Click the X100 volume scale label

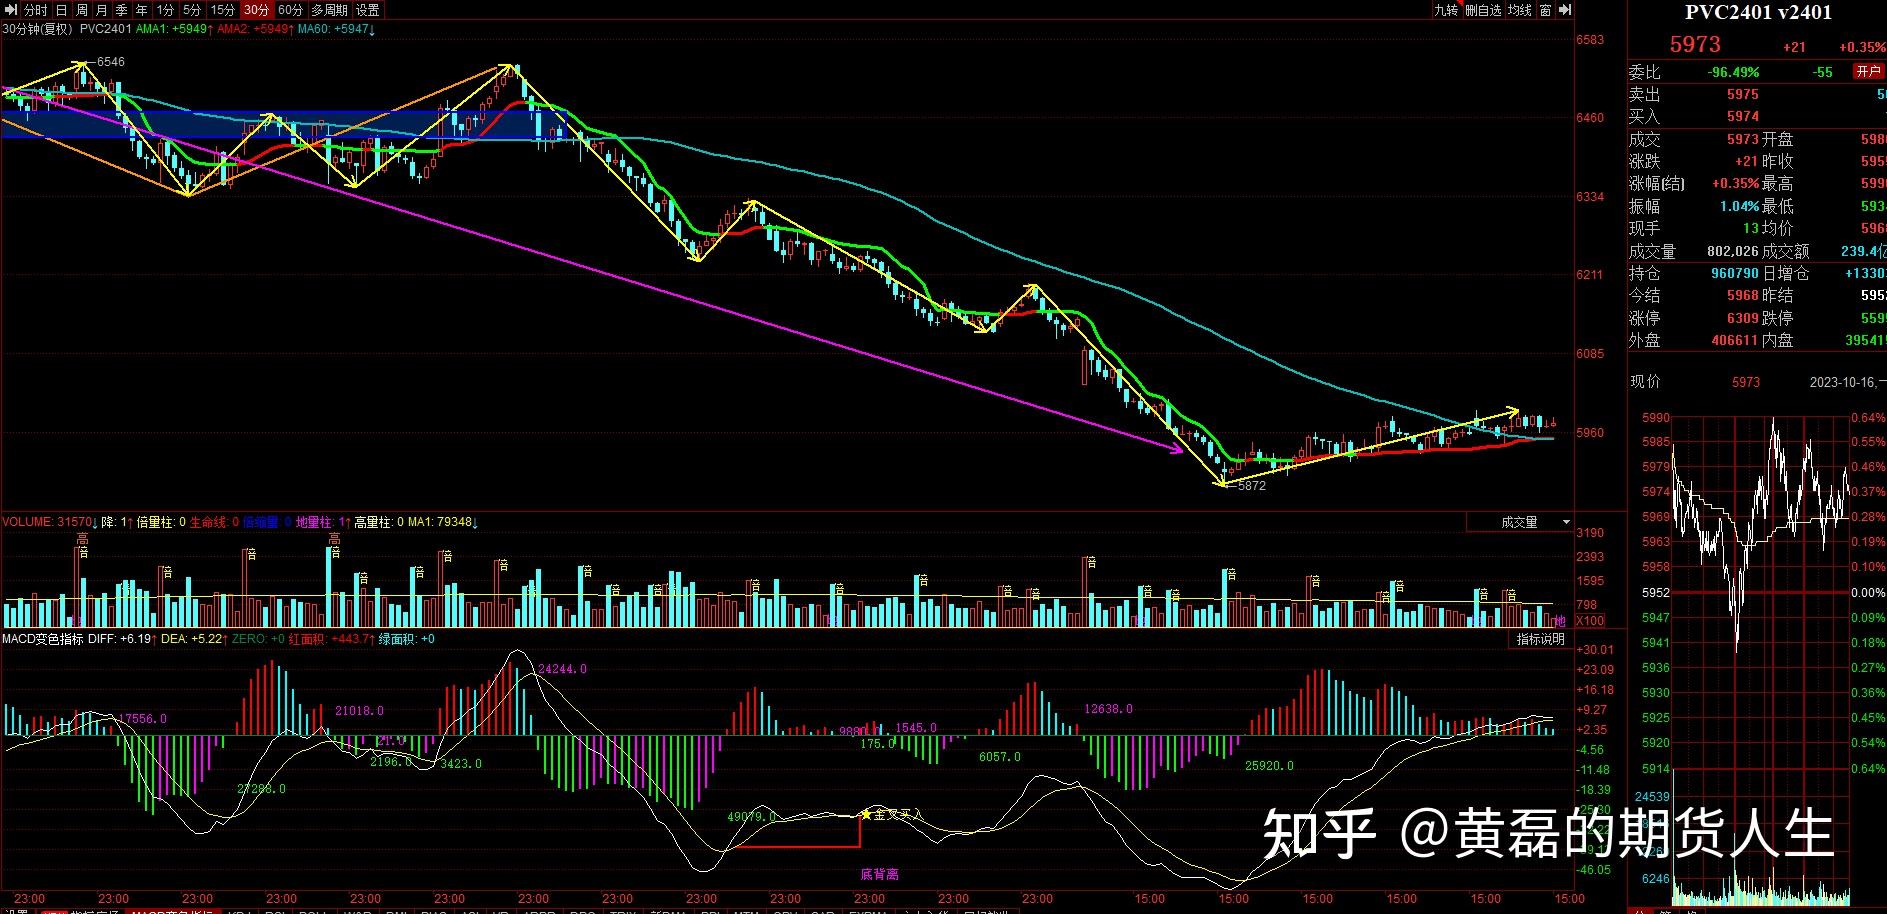point(1590,621)
